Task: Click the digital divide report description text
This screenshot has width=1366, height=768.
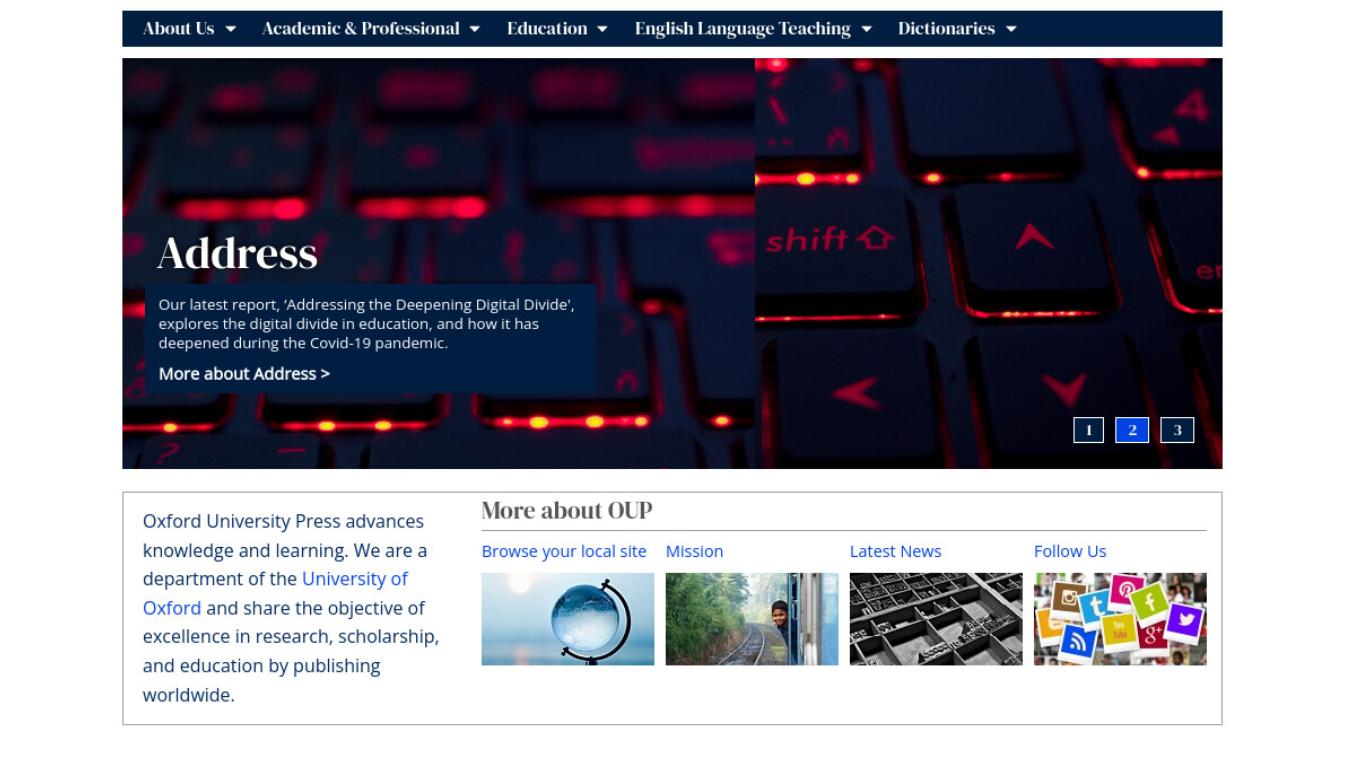Action: (366, 324)
